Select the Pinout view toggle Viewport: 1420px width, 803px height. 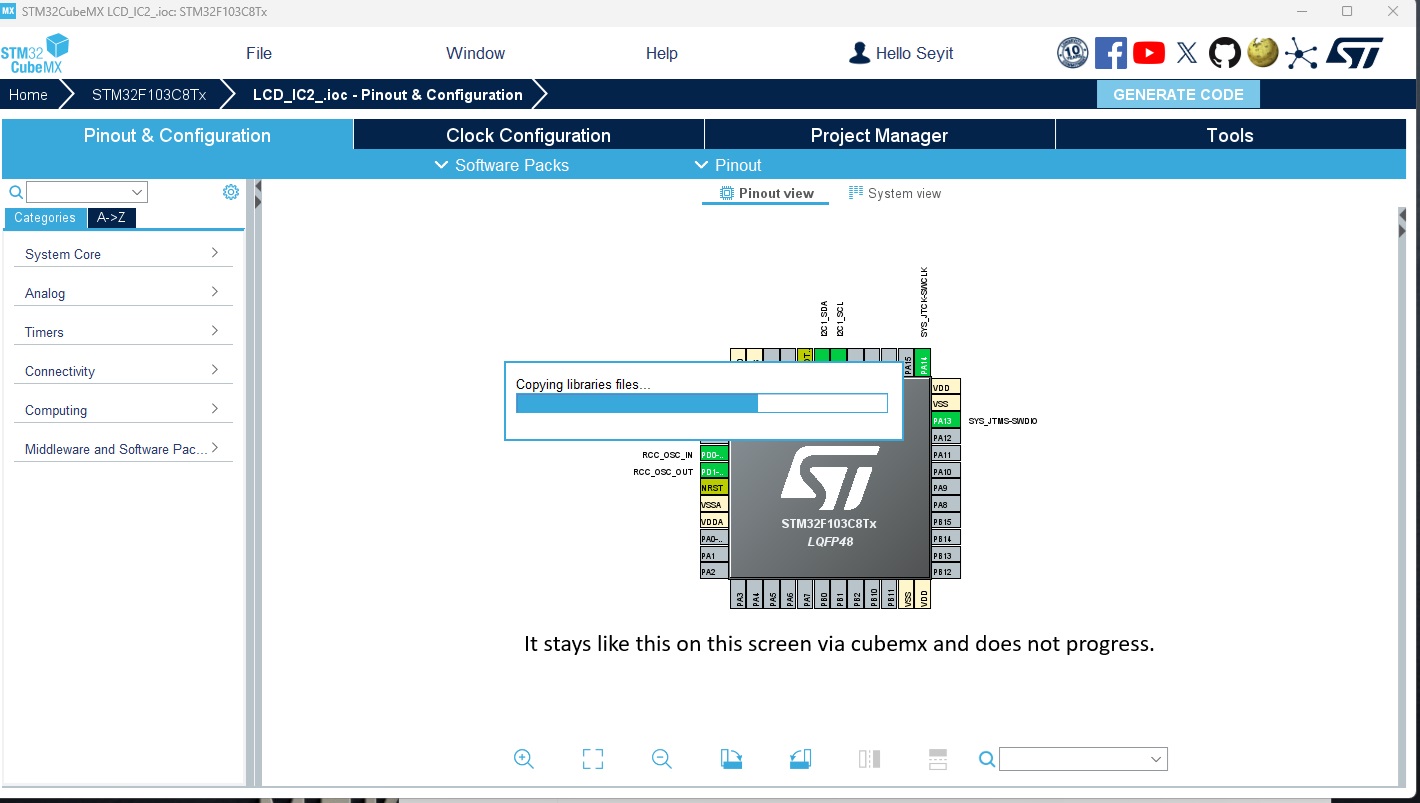pyautogui.click(x=765, y=193)
